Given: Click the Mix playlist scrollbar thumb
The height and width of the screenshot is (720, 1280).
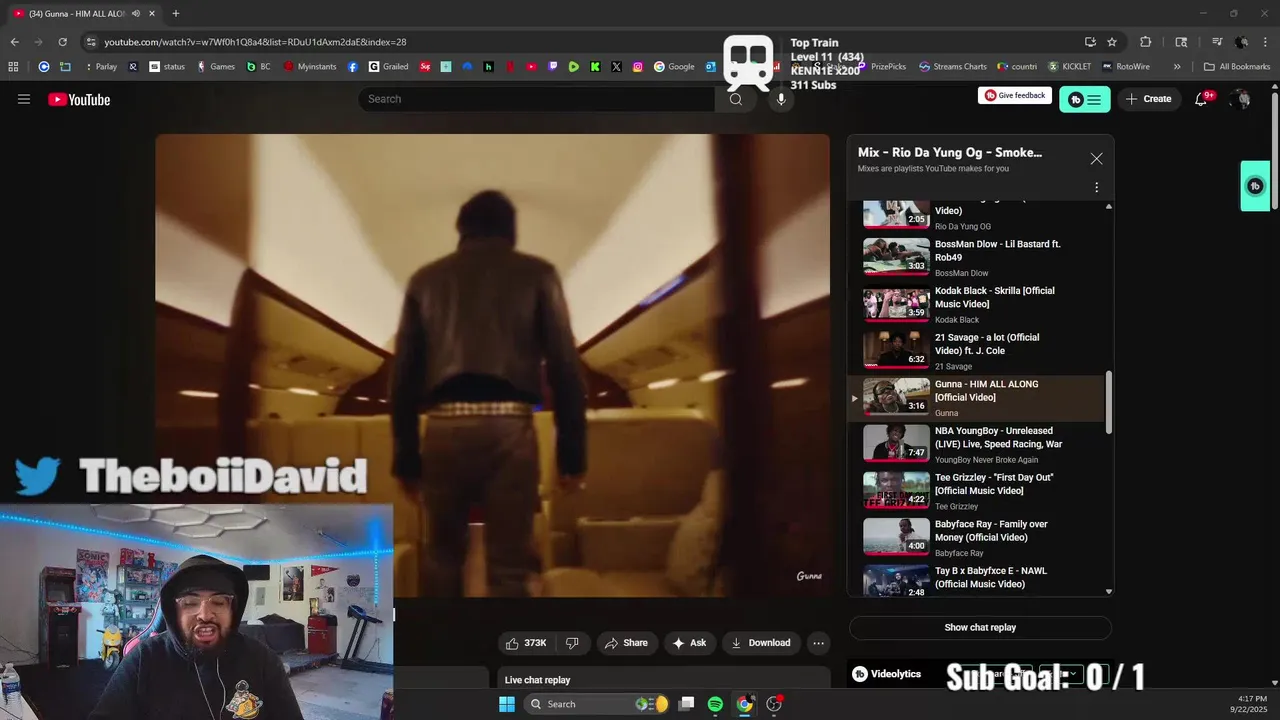Looking at the screenshot, I should point(1108,402).
